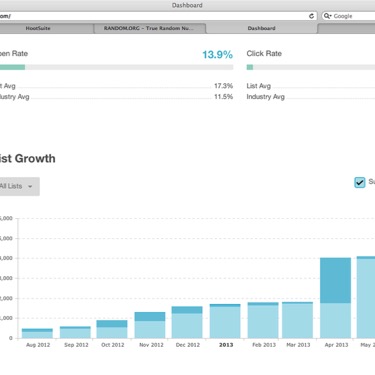
Task: Click Industry Avg label under Click Rate
Action: click(266, 97)
